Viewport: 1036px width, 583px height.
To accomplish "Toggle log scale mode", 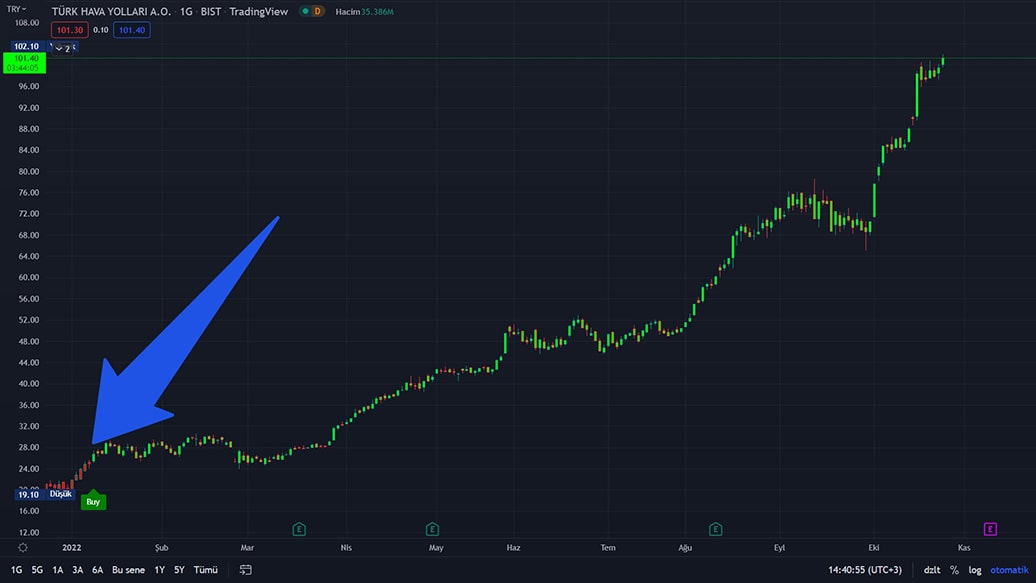I will tap(975, 569).
